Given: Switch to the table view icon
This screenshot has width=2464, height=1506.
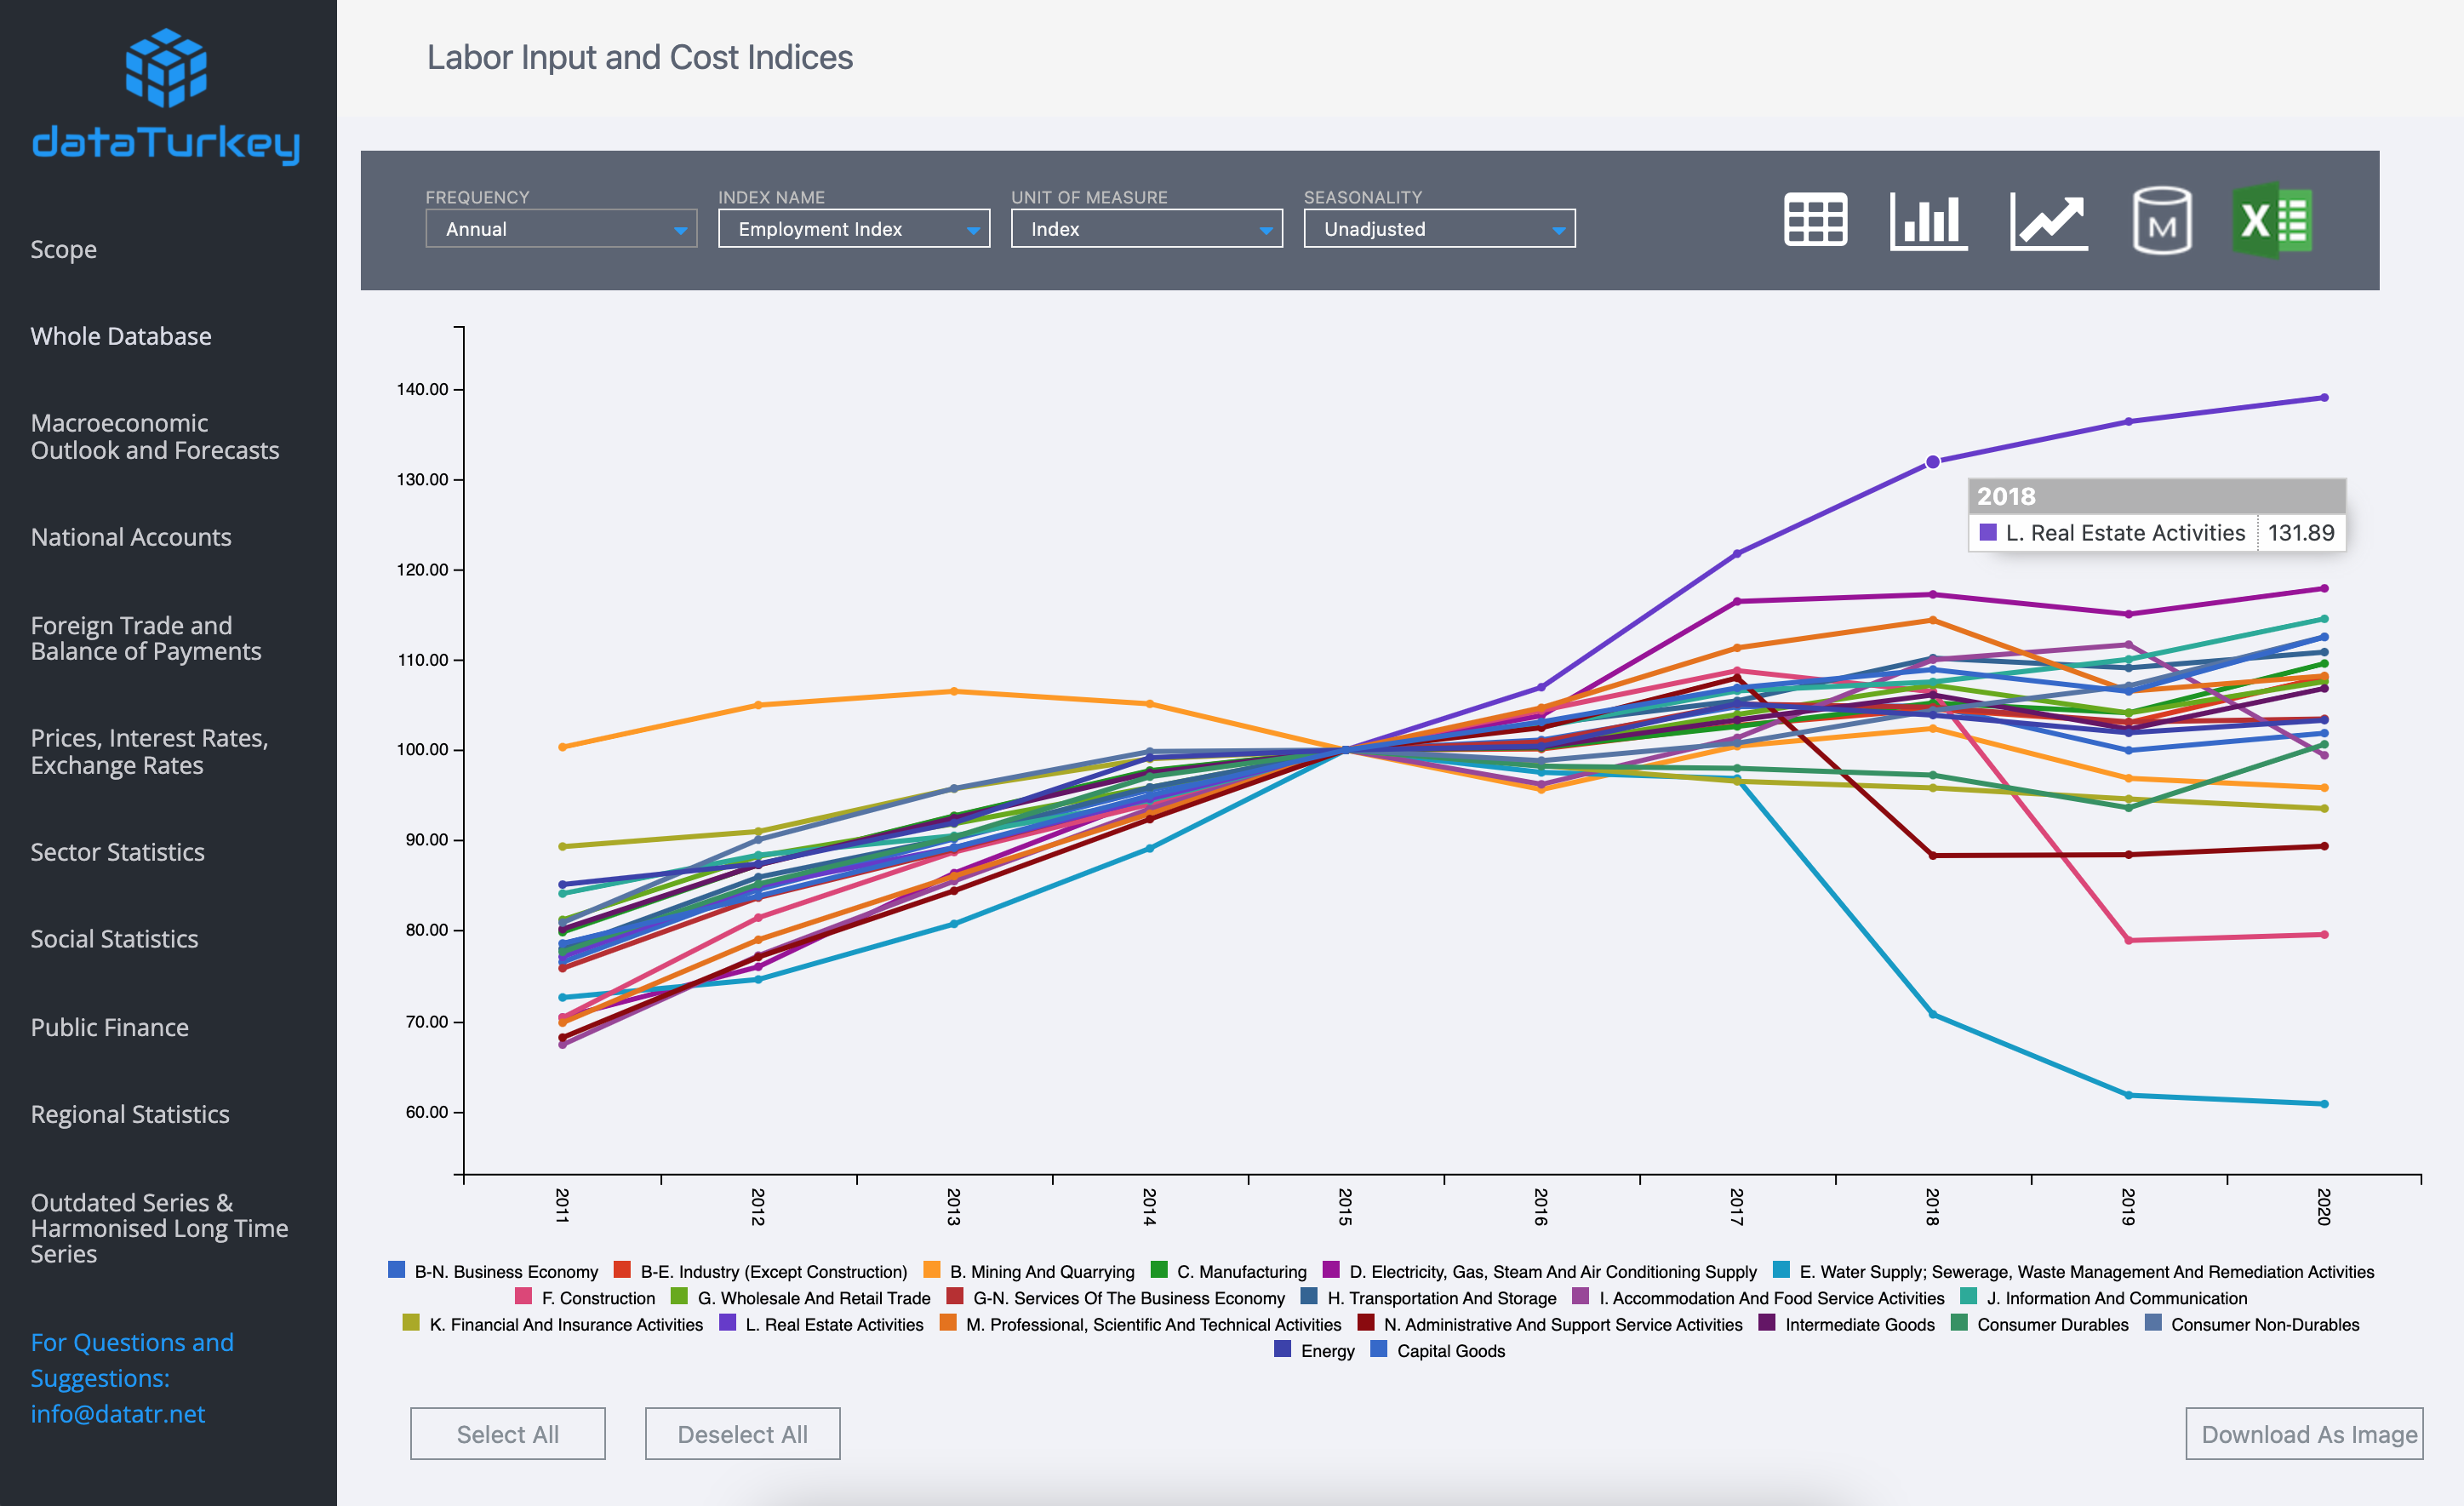Looking at the screenshot, I should pos(1815,220).
